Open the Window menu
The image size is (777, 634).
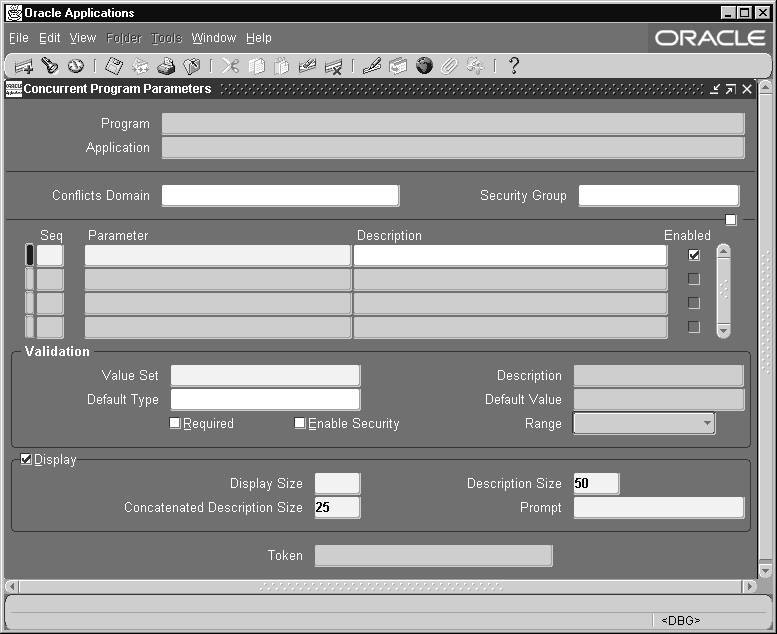coord(214,38)
